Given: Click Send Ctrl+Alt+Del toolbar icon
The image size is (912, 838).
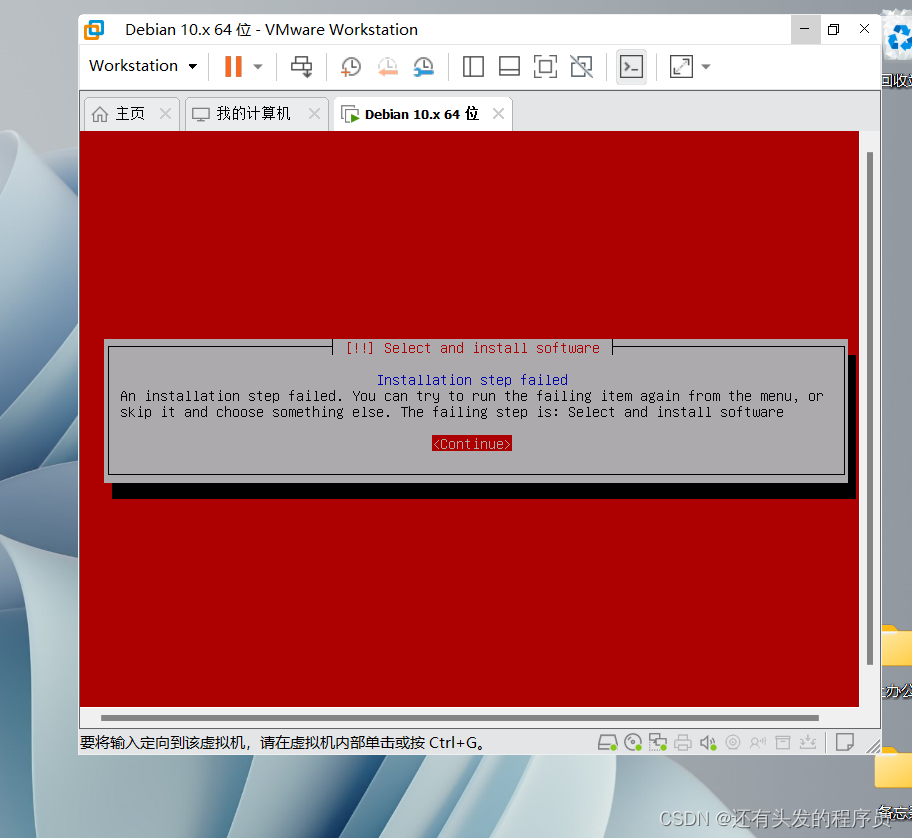Looking at the screenshot, I should pyautogui.click(x=301, y=66).
